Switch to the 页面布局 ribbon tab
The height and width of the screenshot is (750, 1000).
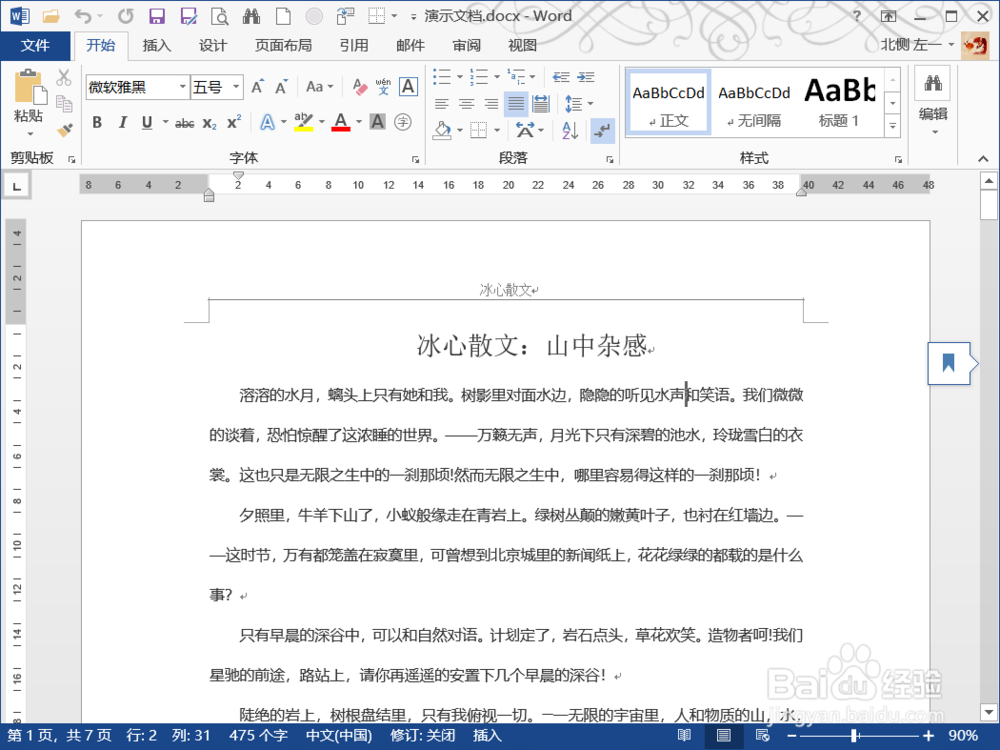(x=283, y=45)
